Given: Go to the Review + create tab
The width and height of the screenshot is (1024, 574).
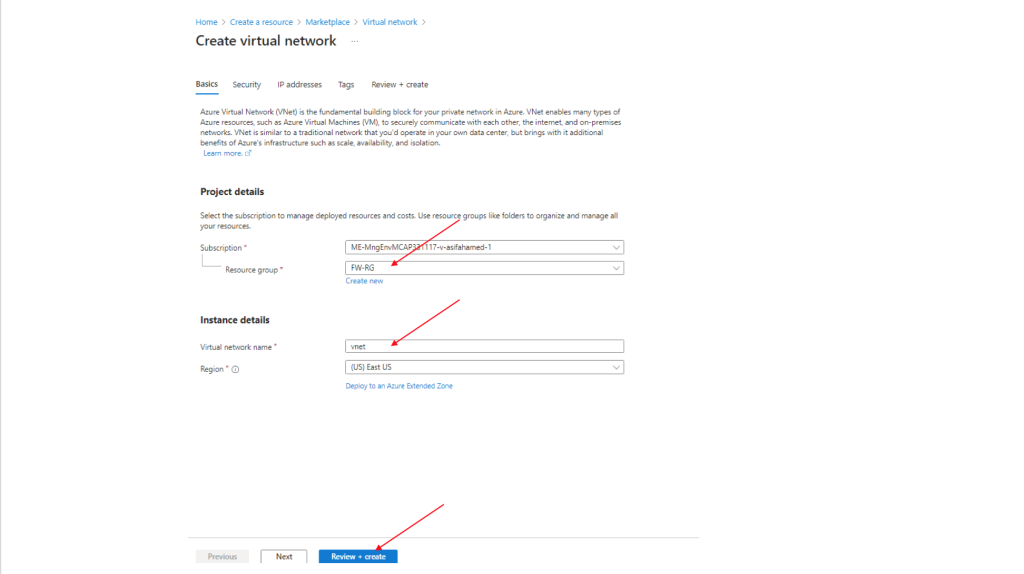Looking at the screenshot, I should pos(399,85).
